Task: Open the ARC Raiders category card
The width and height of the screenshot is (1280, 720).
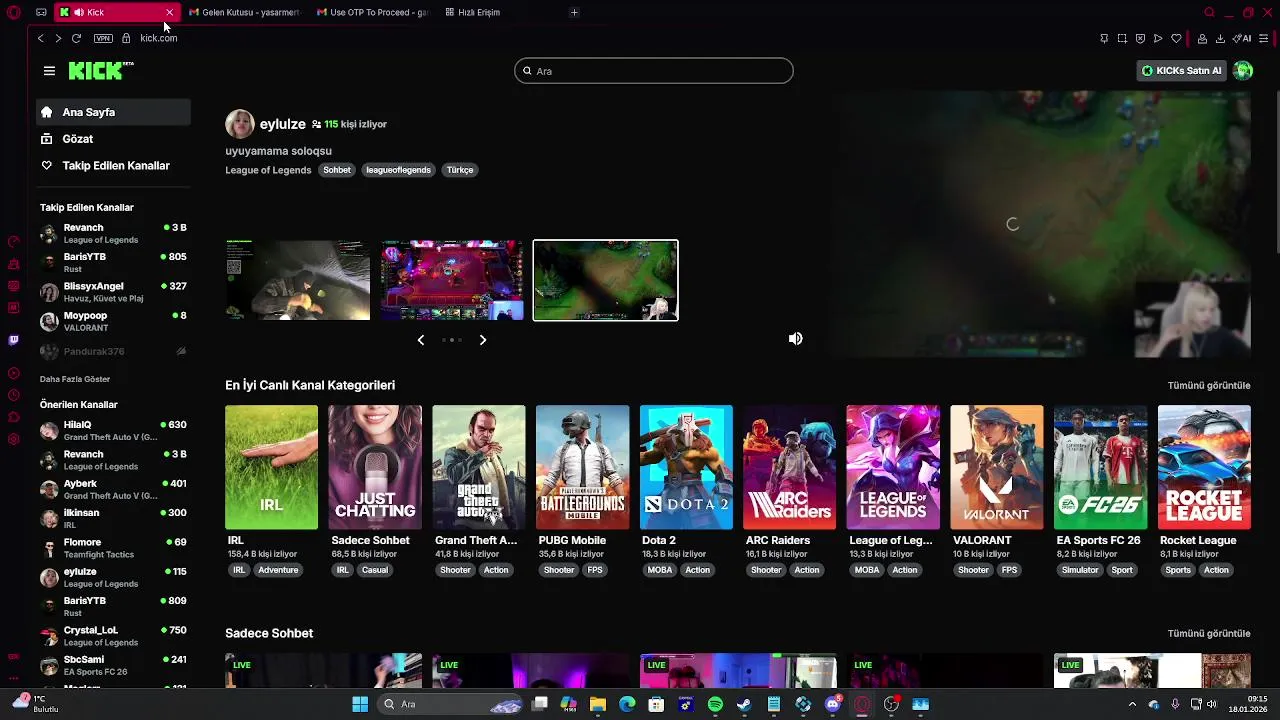Action: [x=789, y=467]
